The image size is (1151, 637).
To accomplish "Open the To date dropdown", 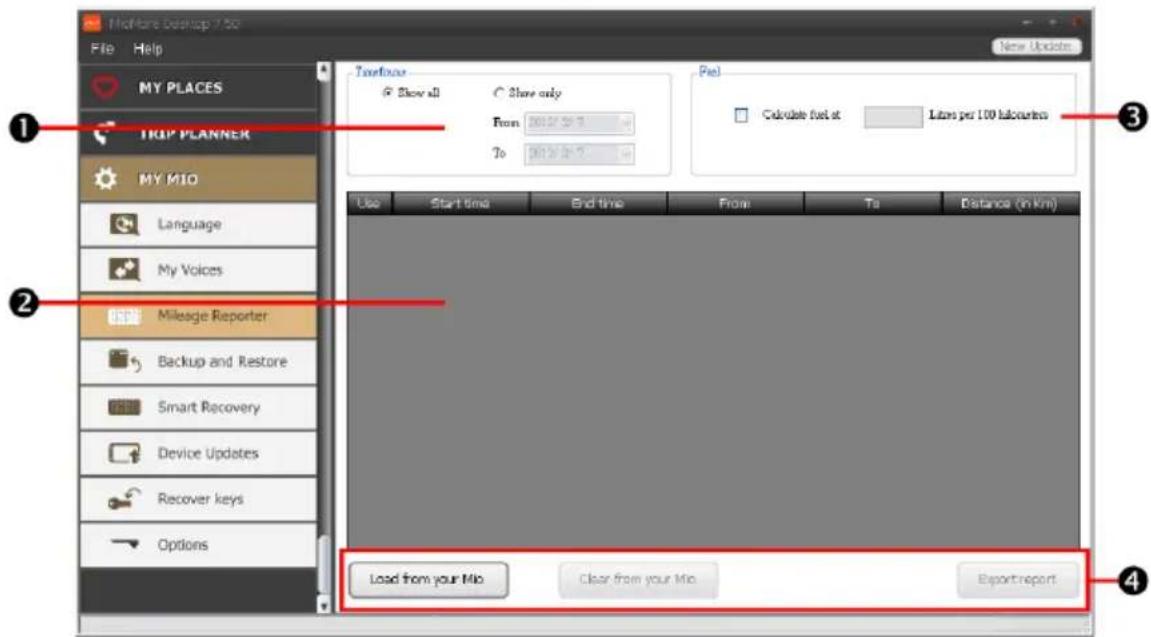I will click(625, 153).
